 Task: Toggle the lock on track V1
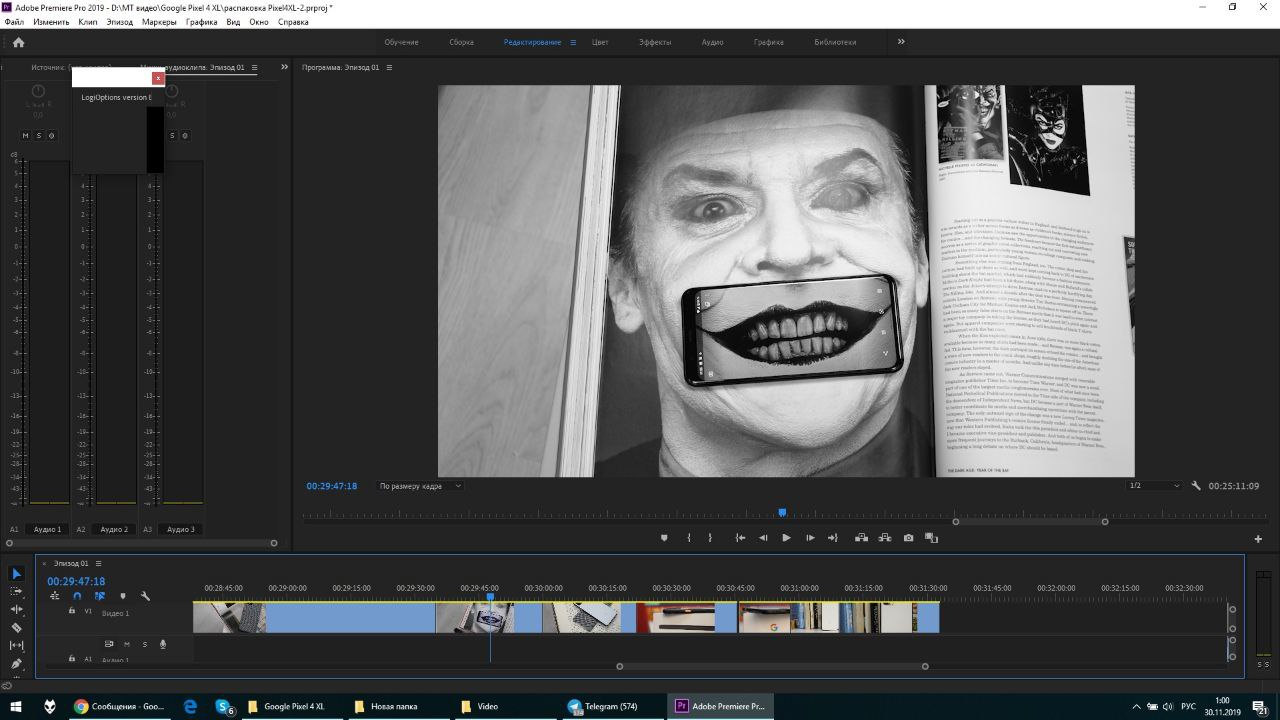click(x=72, y=610)
